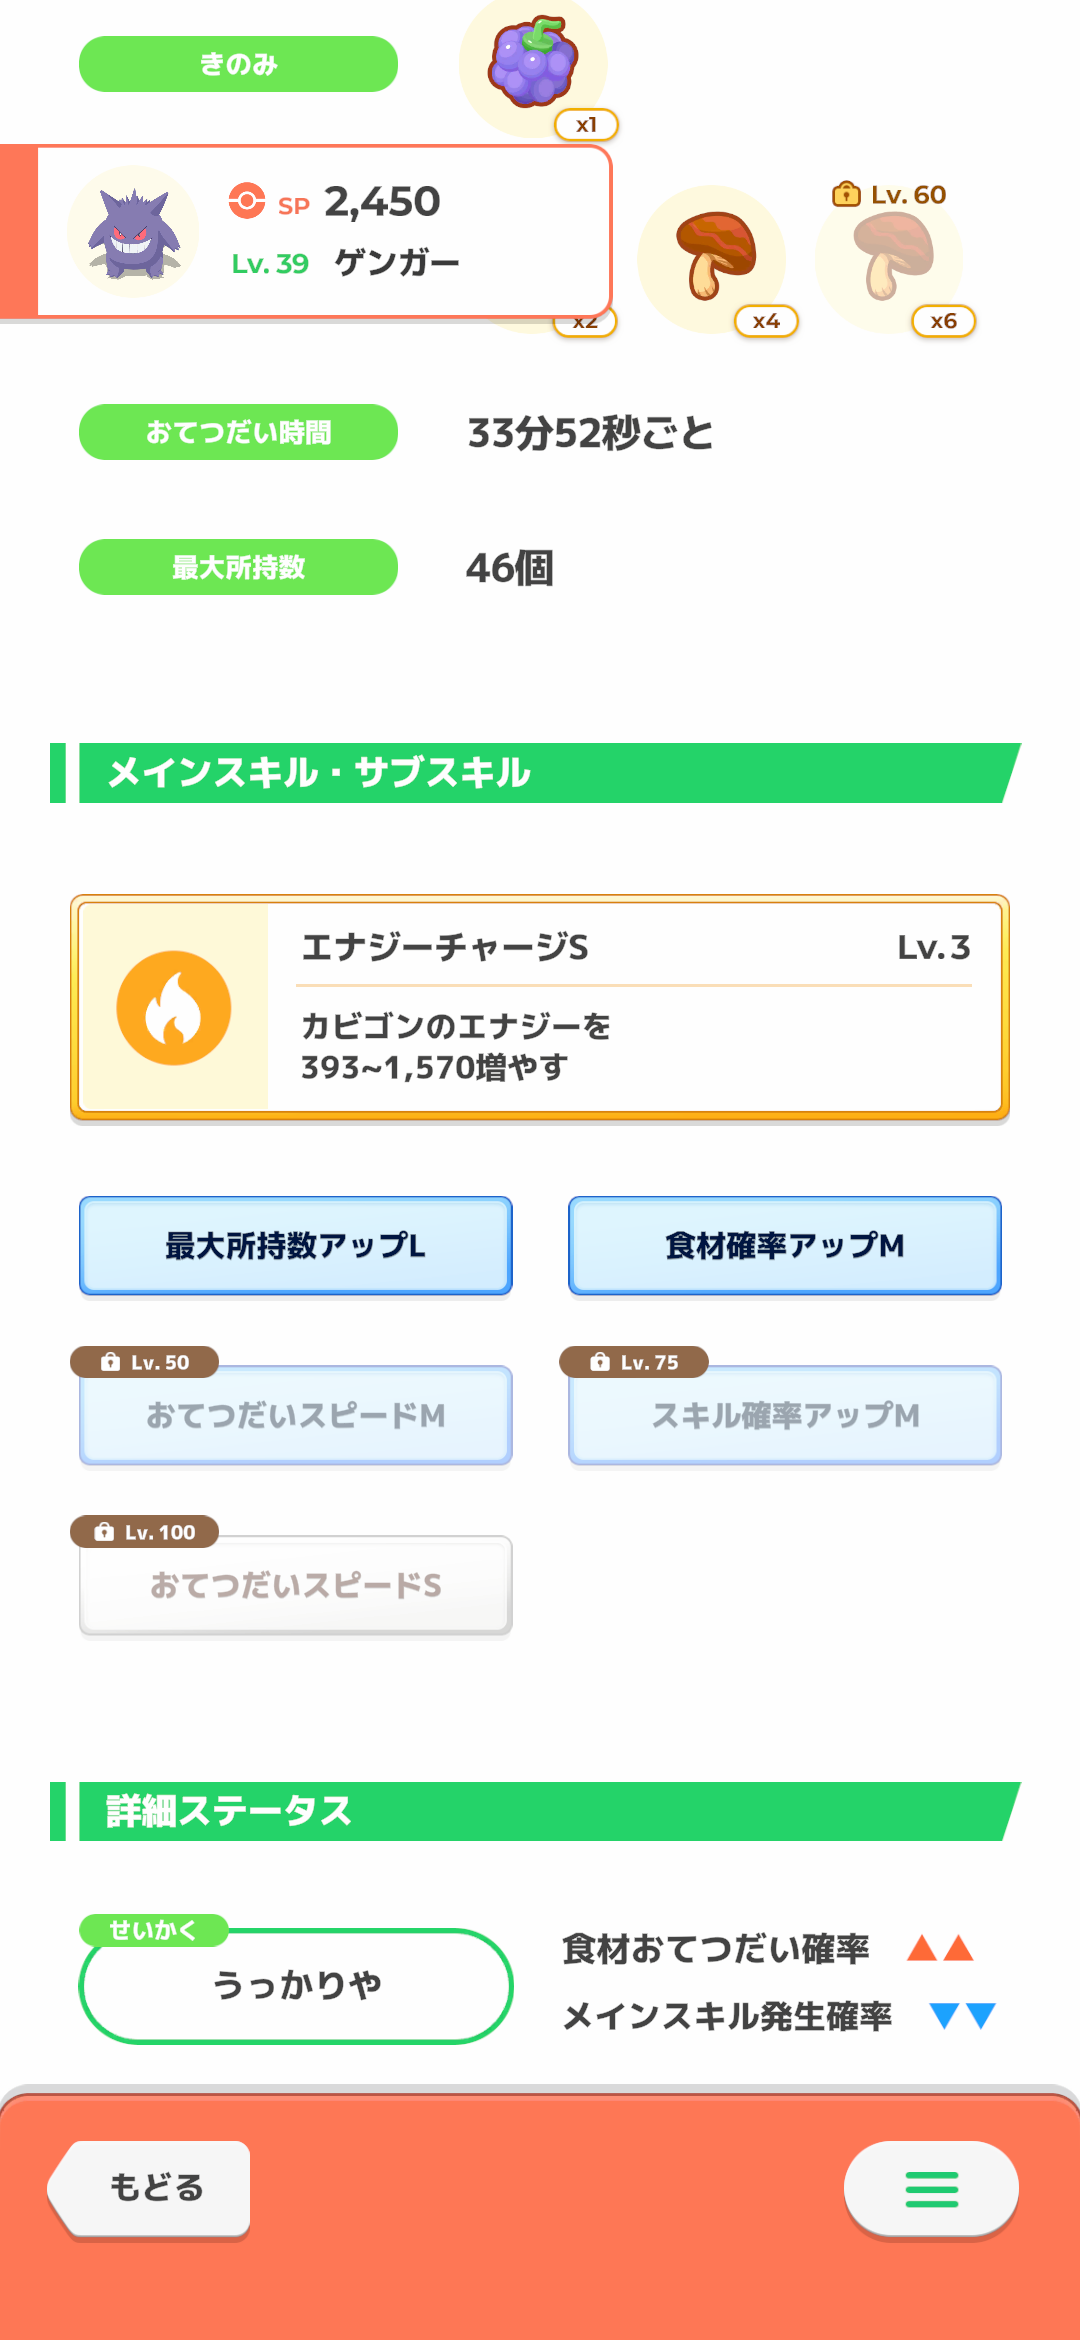The width and height of the screenshot is (1080, 2340).
Task: Tap the orange flame skill icon
Action: (x=174, y=1007)
